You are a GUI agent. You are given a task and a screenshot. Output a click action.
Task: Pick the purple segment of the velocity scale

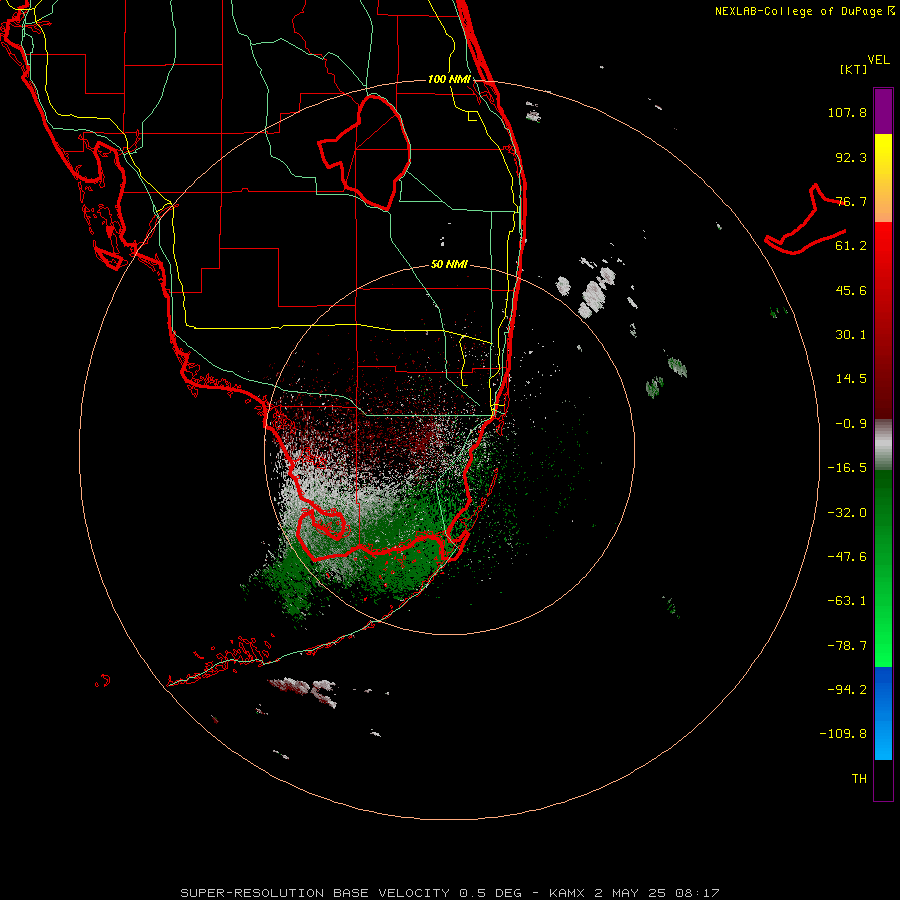tap(883, 111)
